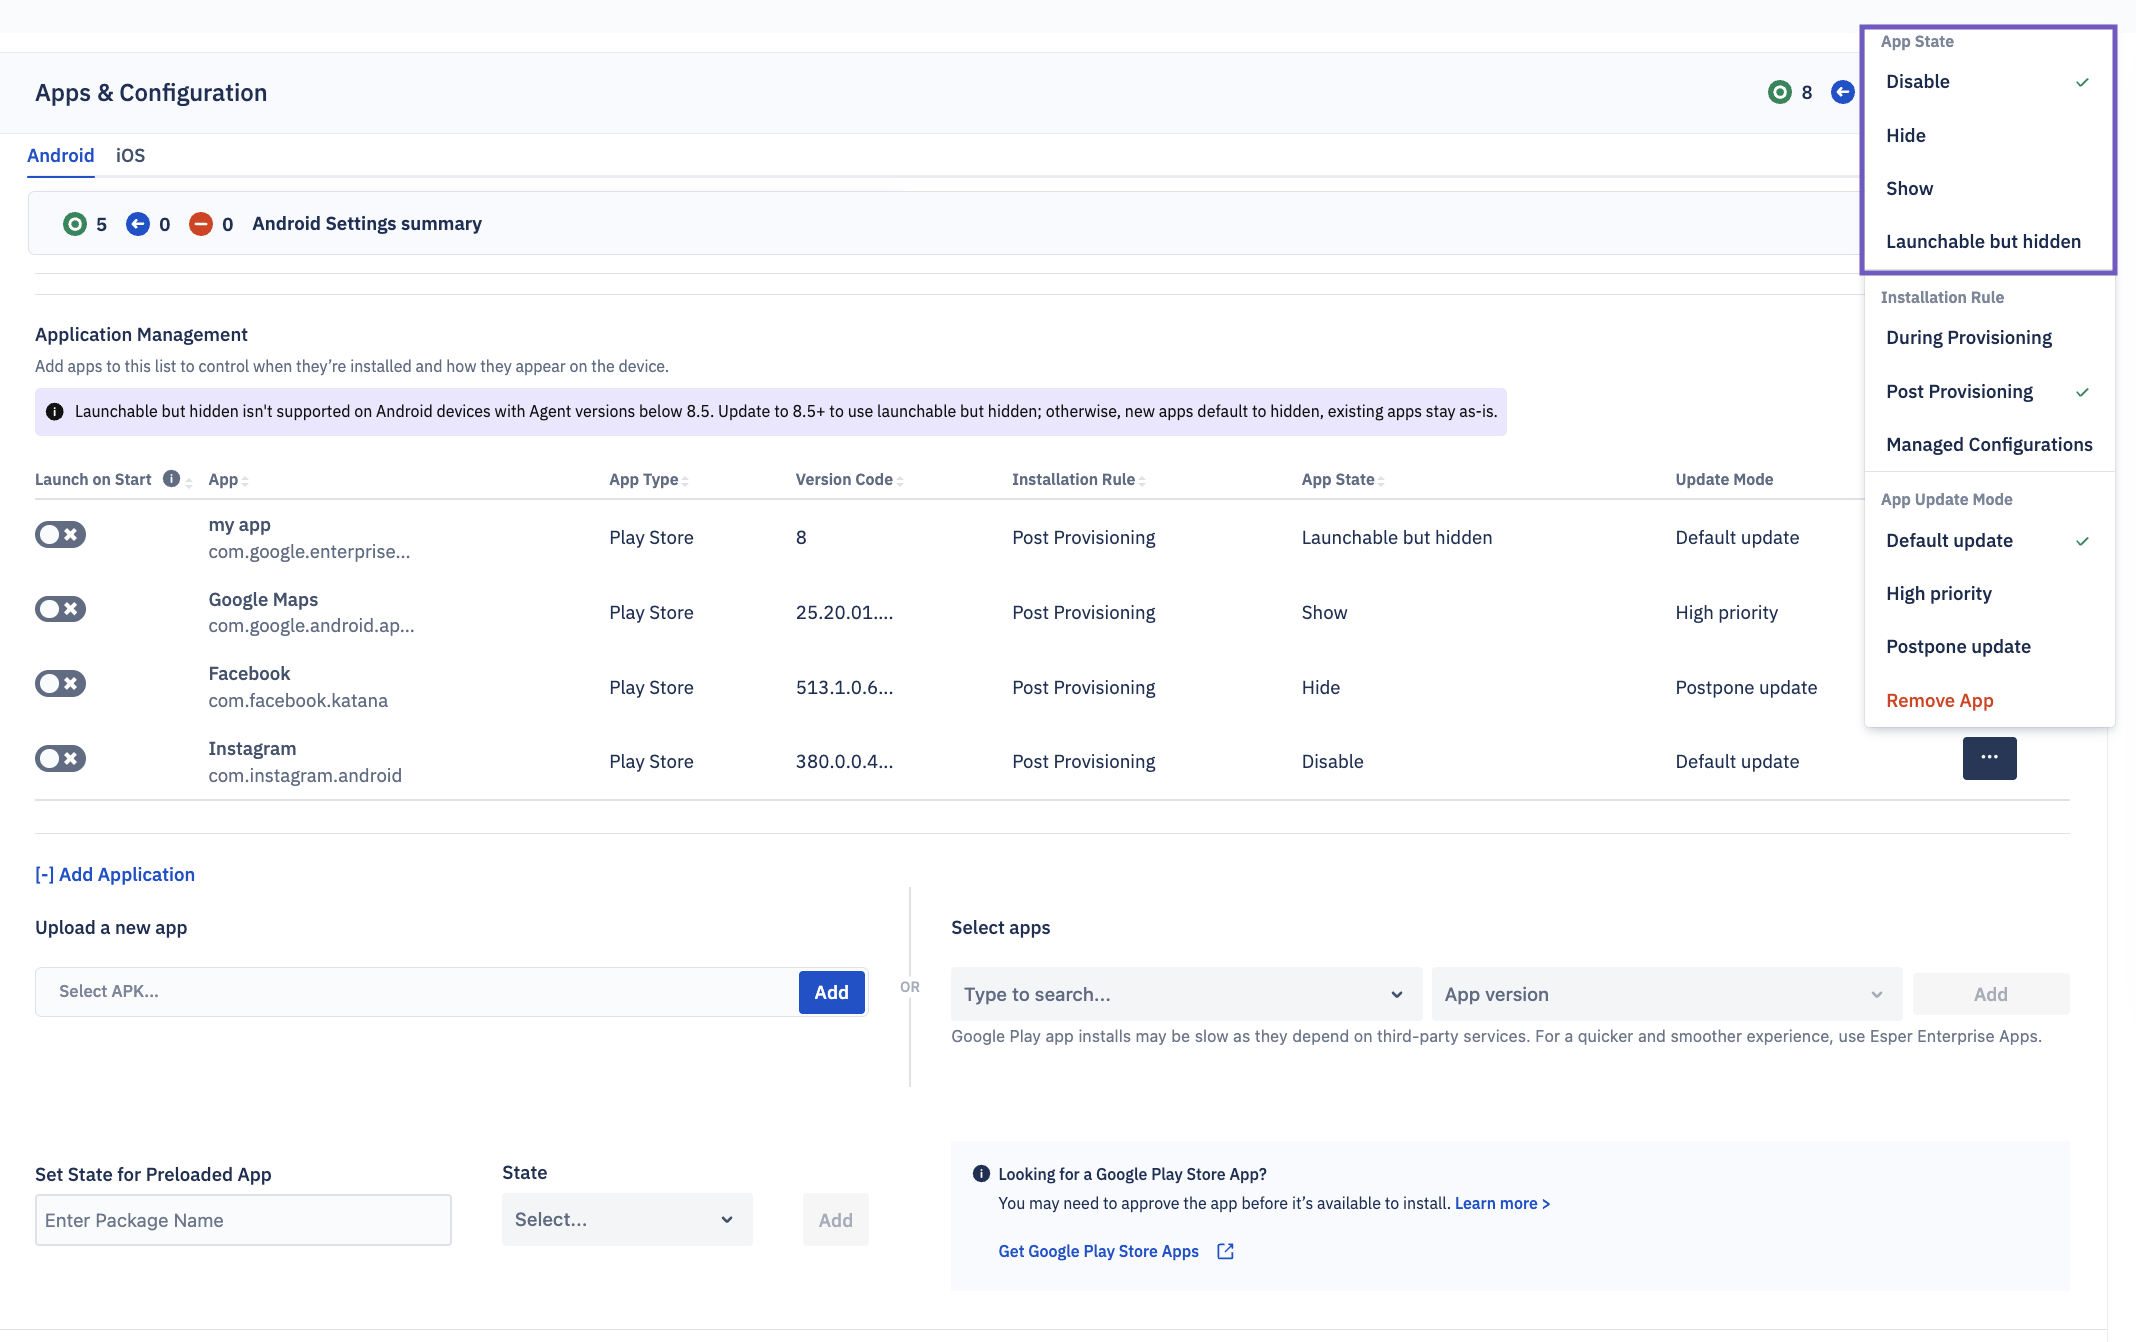This screenshot has width=2136, height=1342.
Task: Open Managed Configurations from menu
Action: [1988, 445]
